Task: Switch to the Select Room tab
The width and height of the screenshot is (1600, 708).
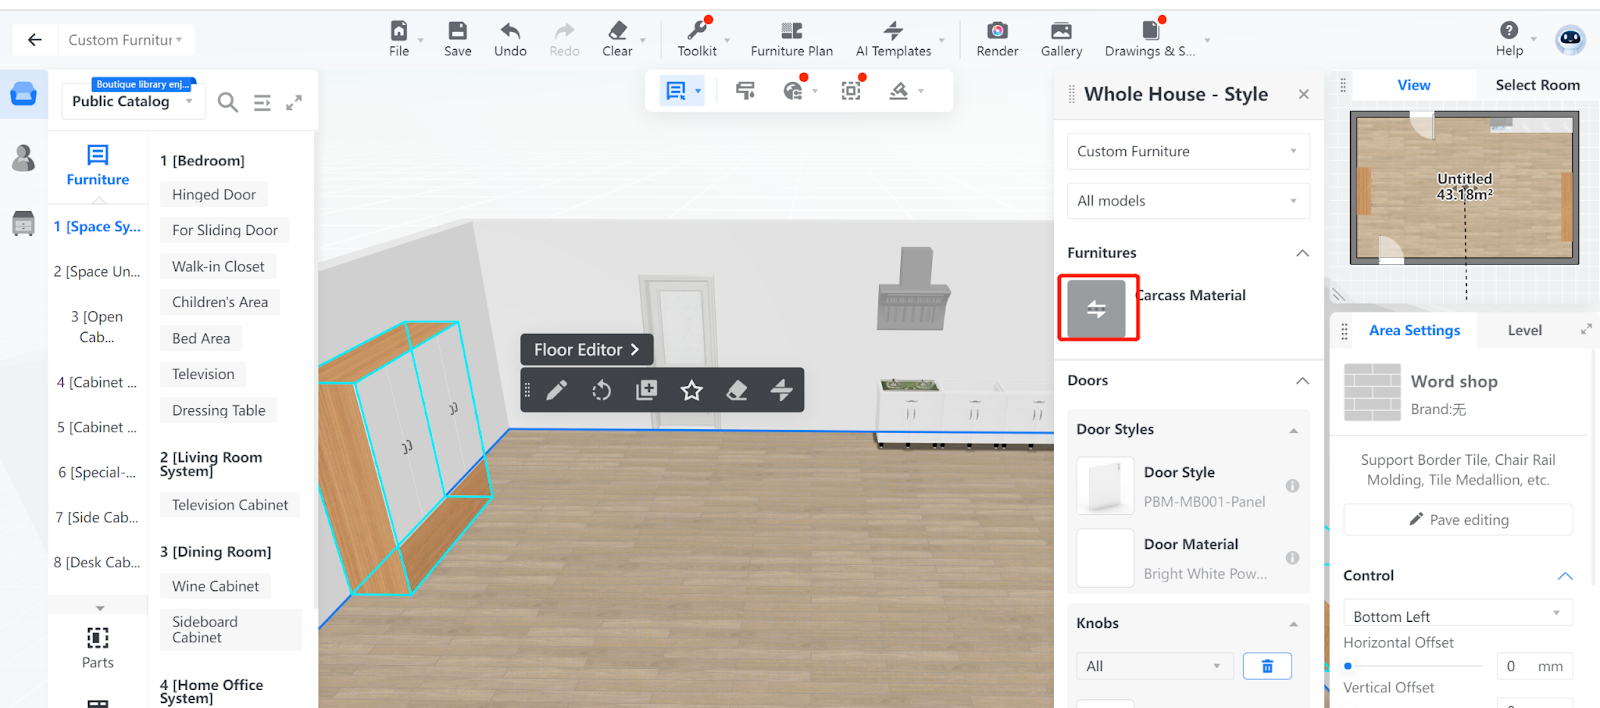Action: tap(1537, 85)
